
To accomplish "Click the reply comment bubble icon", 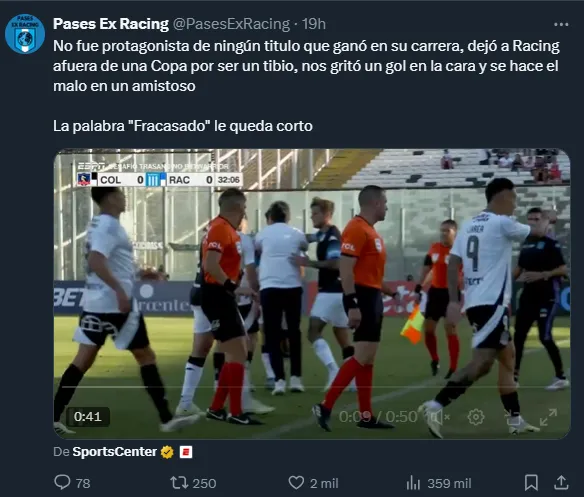I will point(62,482).
